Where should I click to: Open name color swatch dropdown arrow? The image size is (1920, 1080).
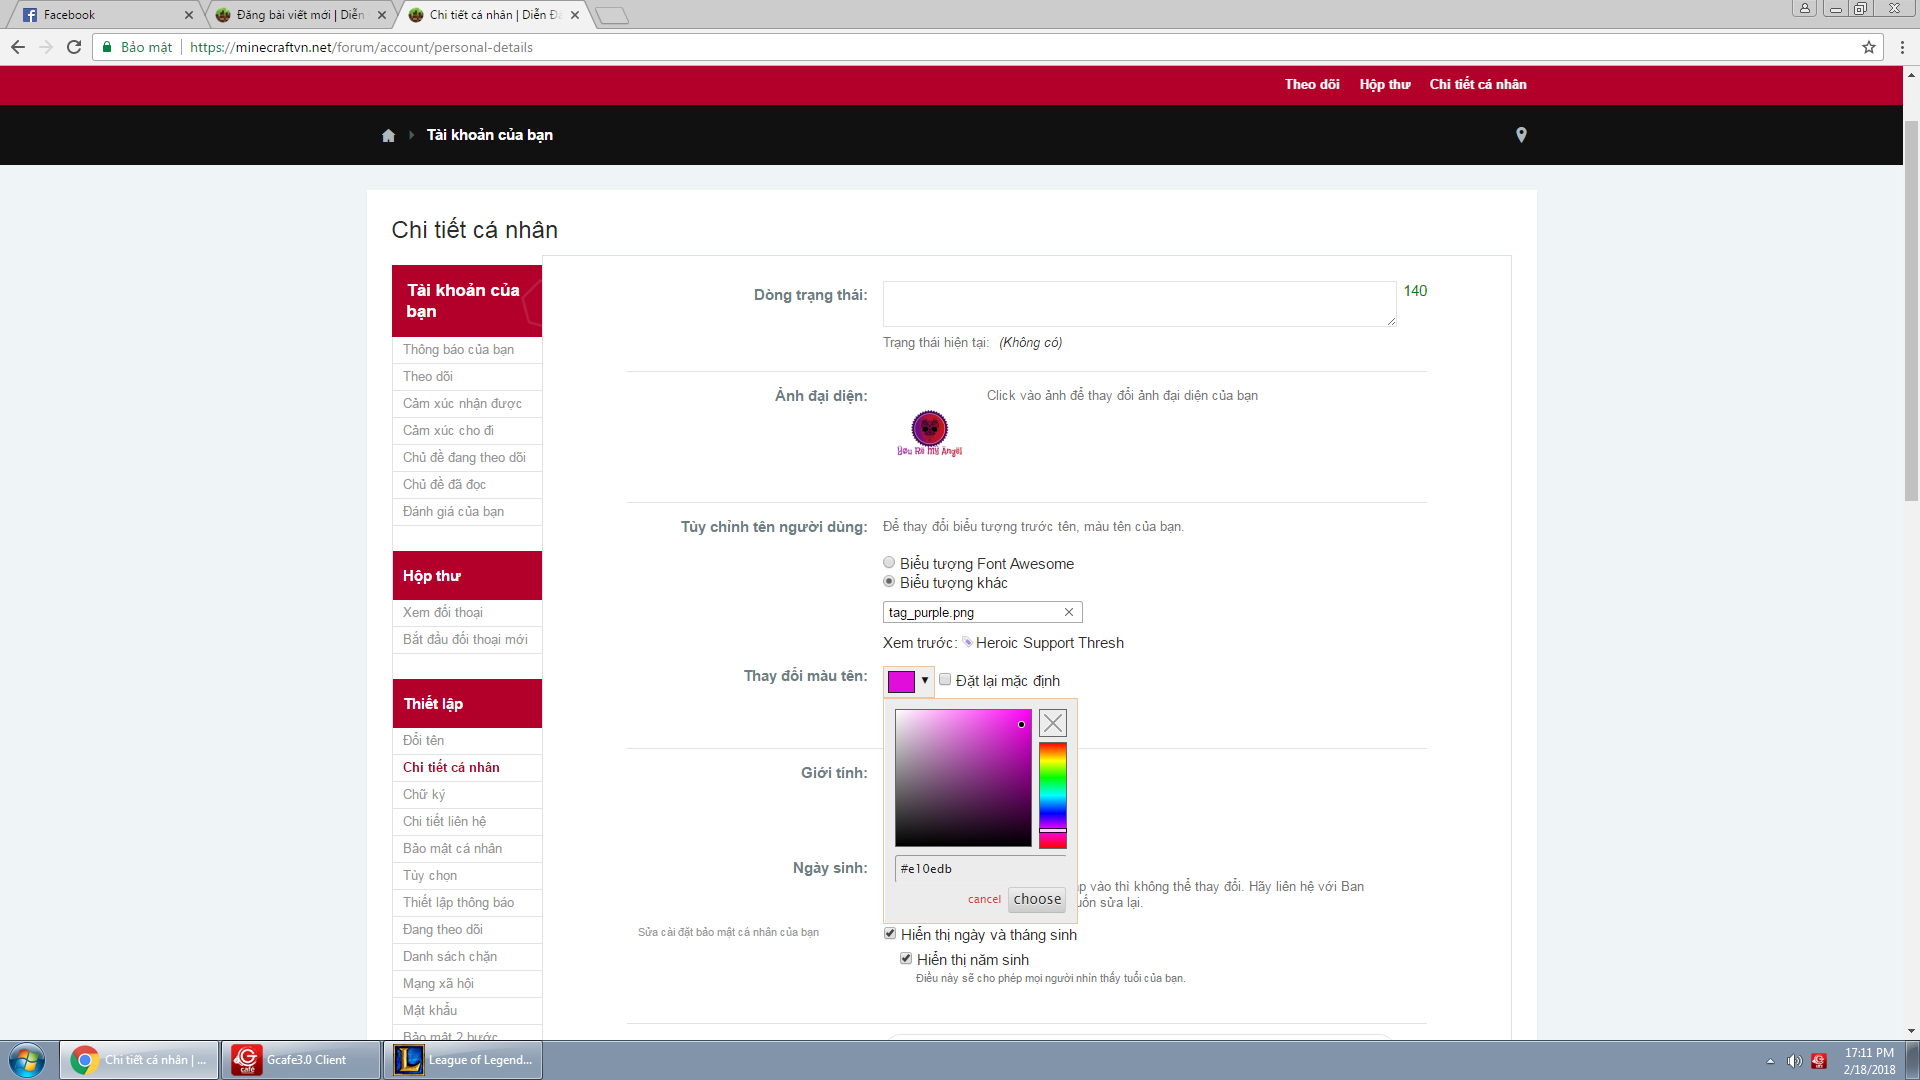click(925, 681)
